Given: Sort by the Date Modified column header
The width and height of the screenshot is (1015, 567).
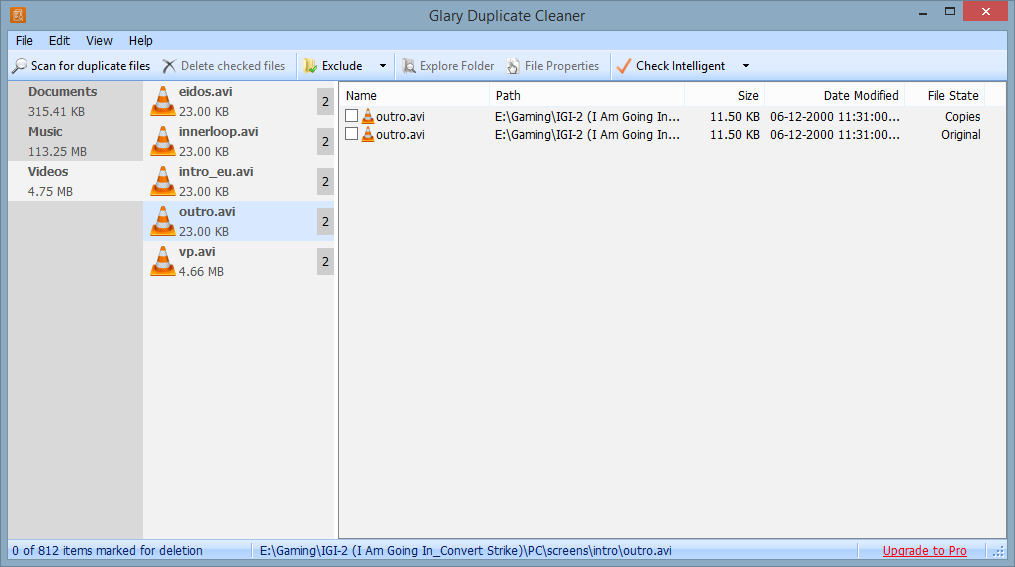Looking at the screenshot, I should [x=834, y=96].
